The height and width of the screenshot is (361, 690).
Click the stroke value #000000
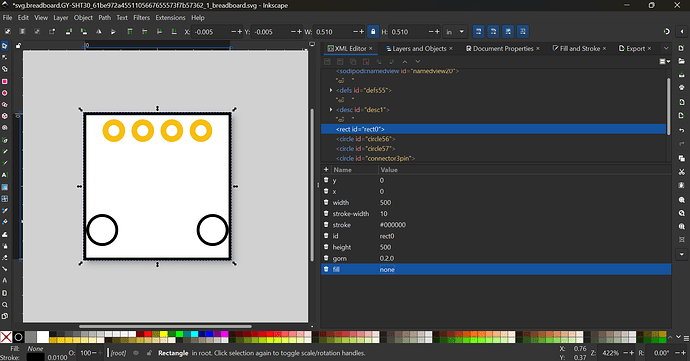tap(393, 225)
